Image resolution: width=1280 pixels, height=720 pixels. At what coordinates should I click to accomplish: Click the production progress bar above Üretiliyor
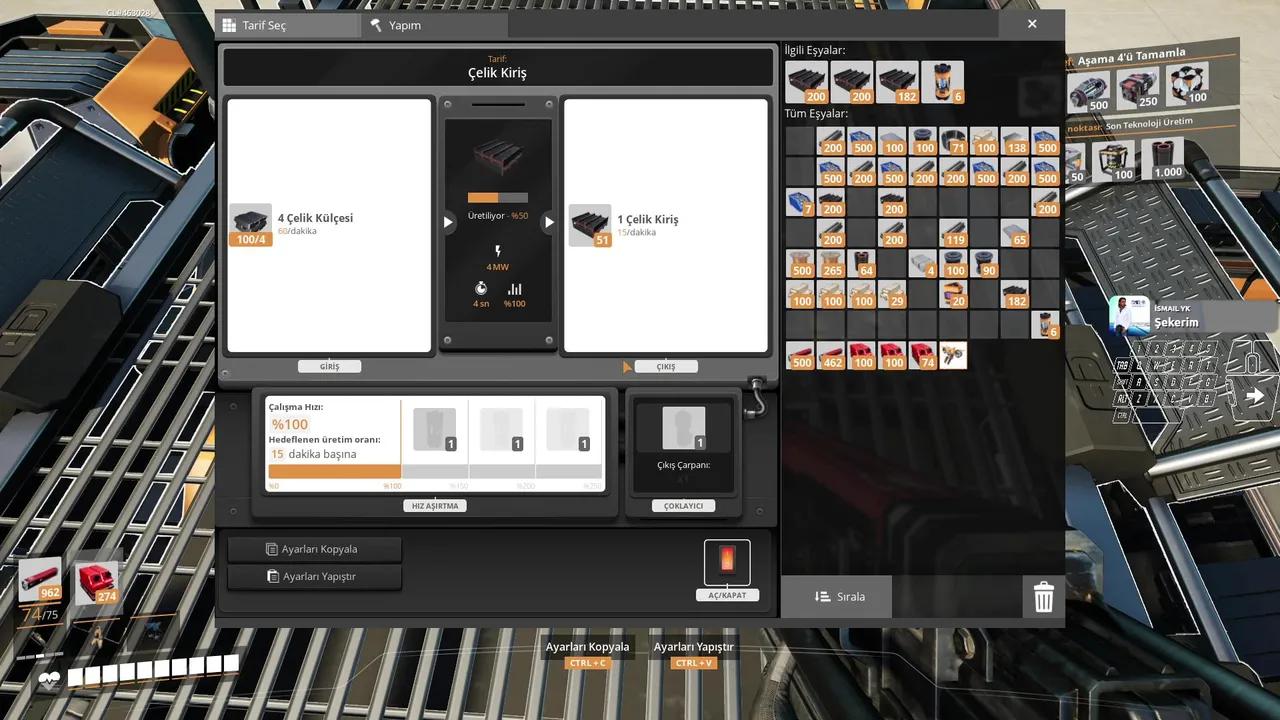(x=498, y=198)
